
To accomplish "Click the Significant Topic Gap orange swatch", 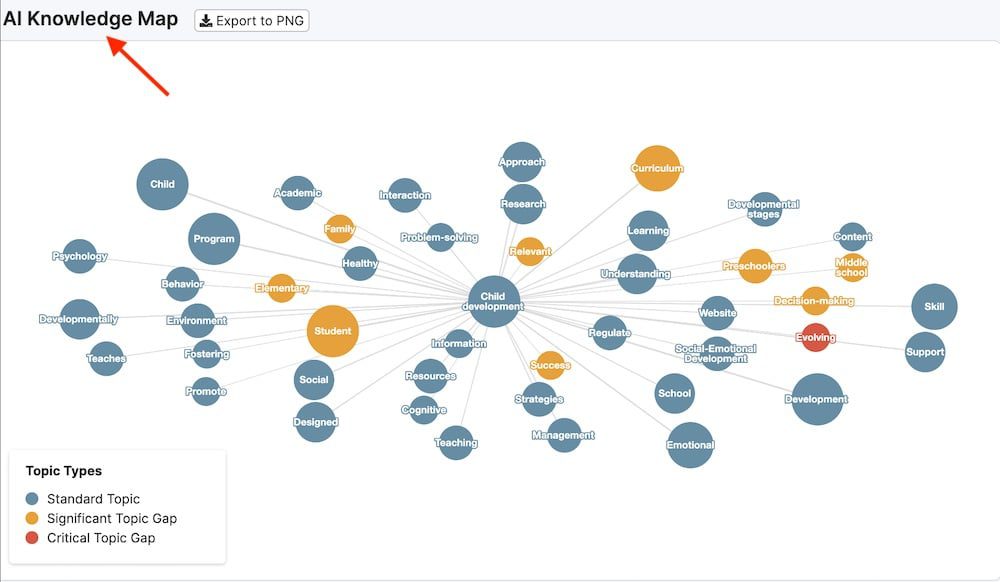I will (x=32, y=518).
